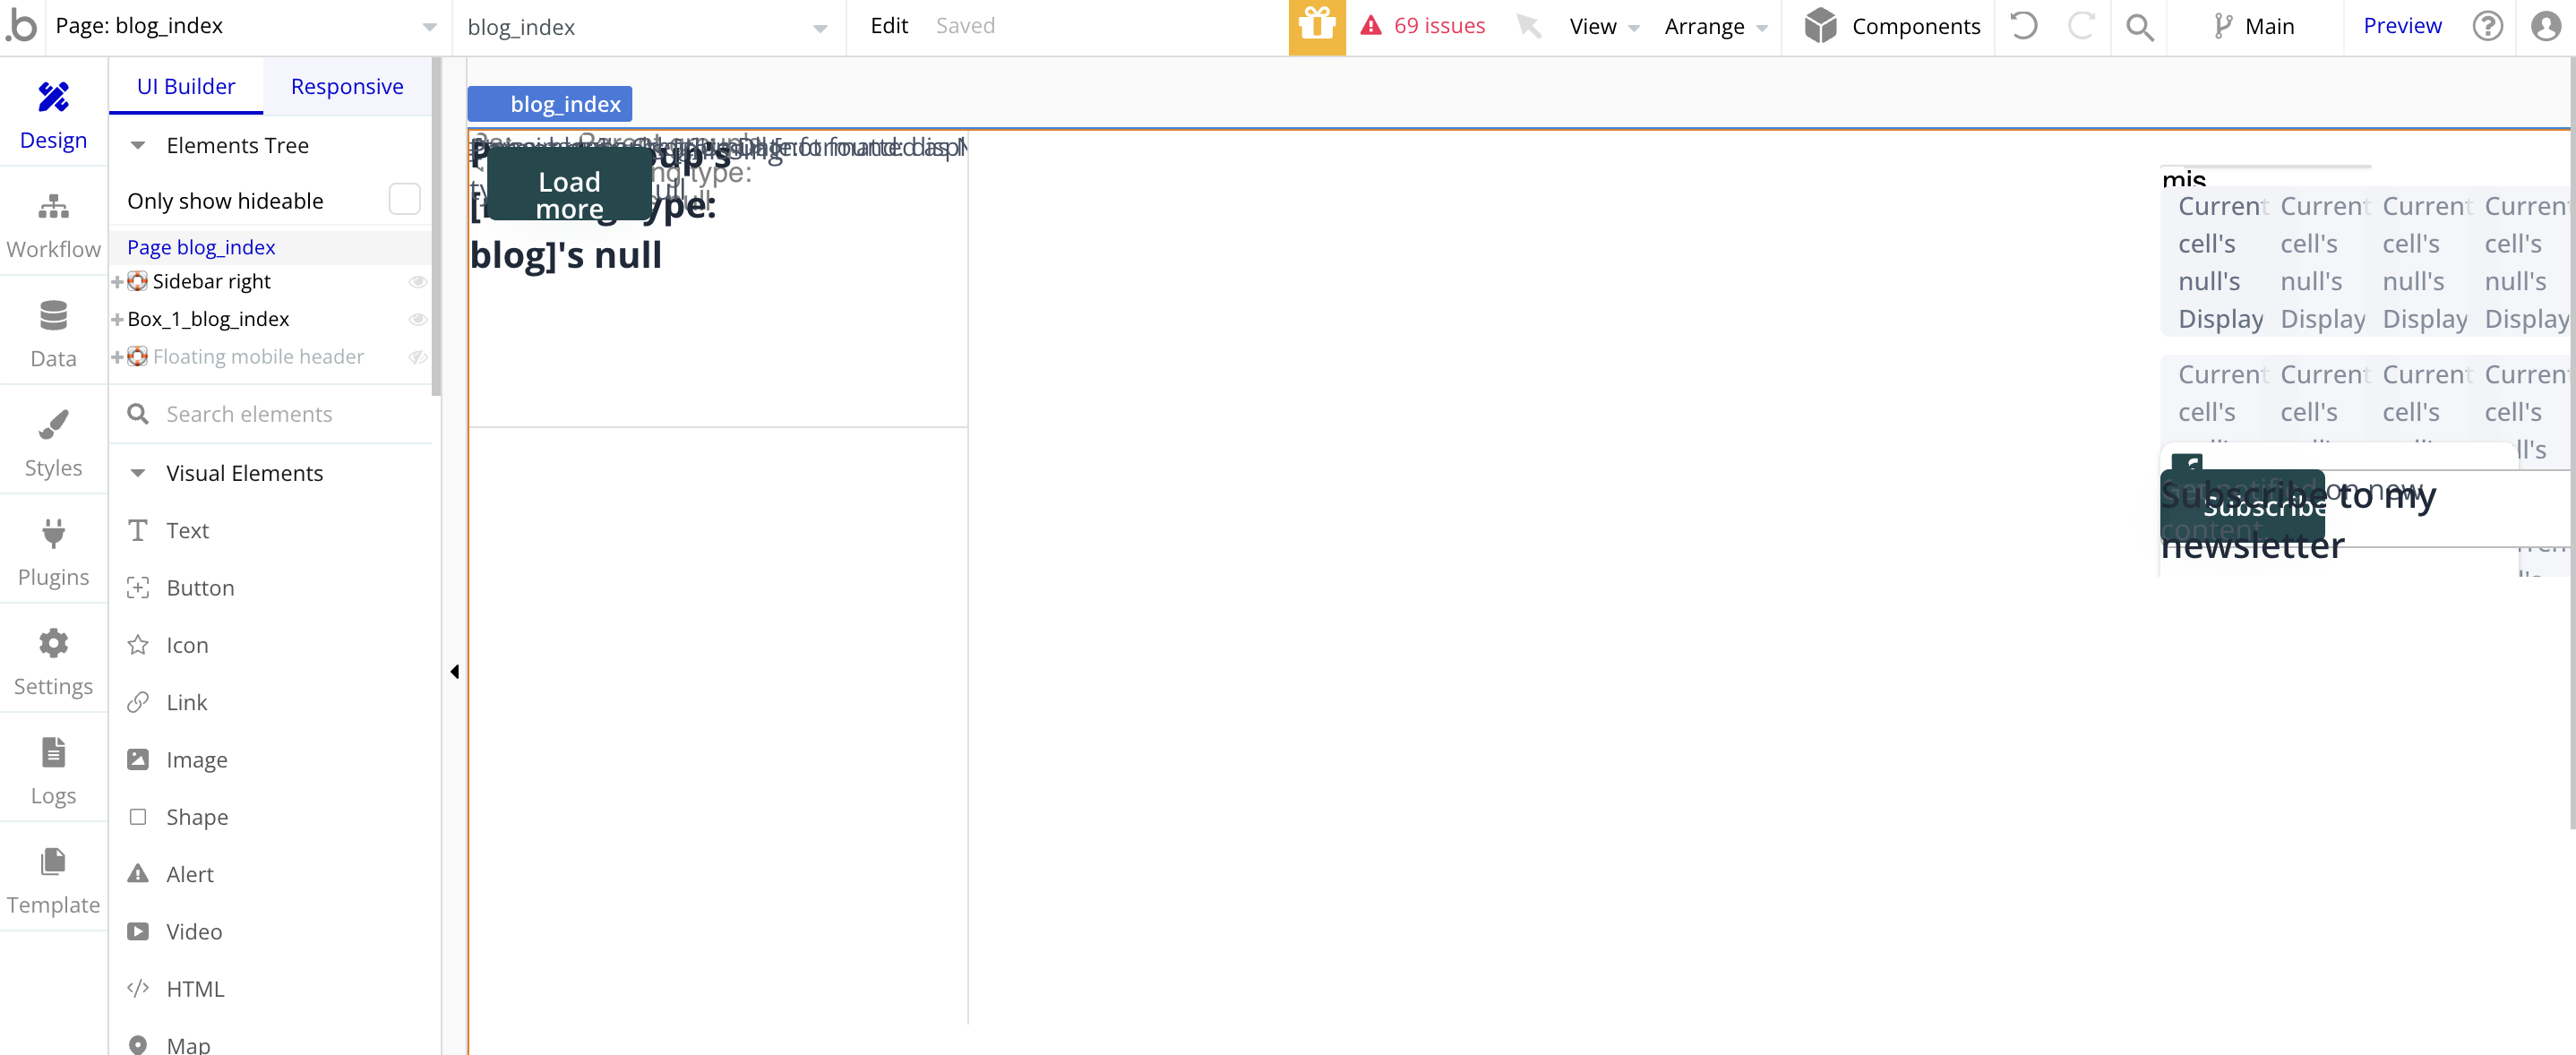Image resolution: width=2576 pixels, height=1055 pixels.
Task: Open the View menu
Action: point(1603,26)
